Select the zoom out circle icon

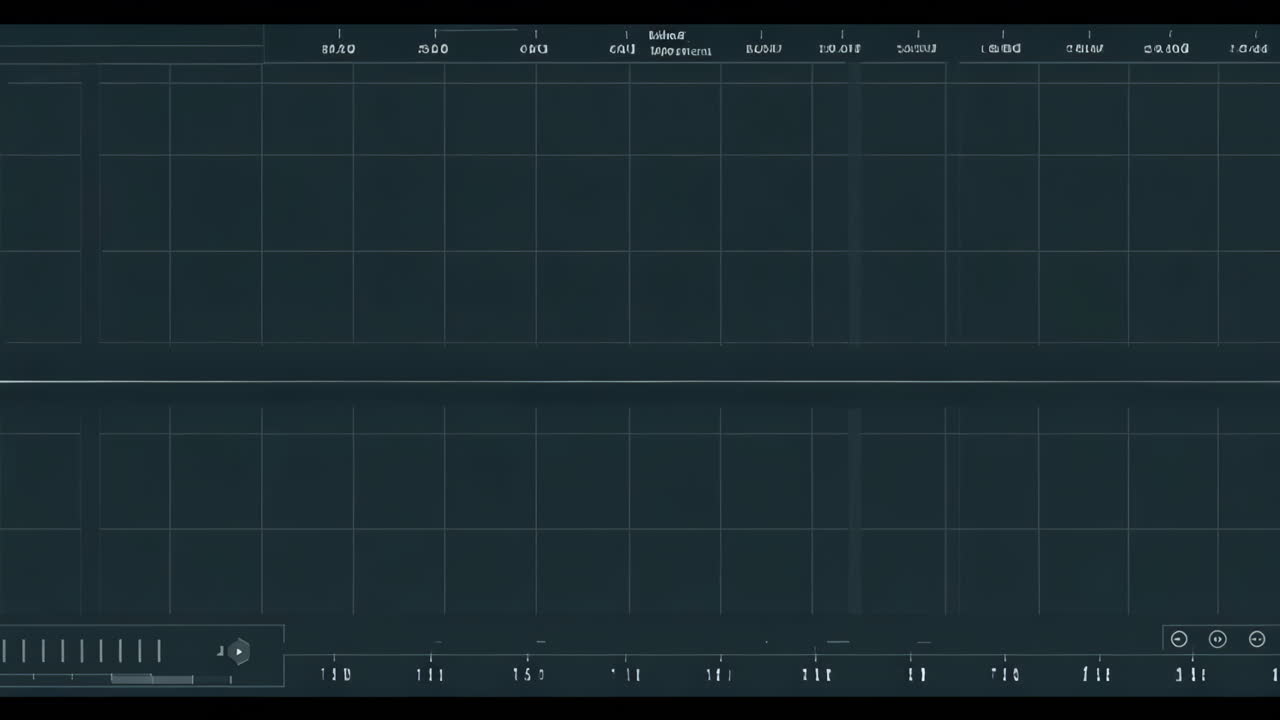click(1178, 639)
